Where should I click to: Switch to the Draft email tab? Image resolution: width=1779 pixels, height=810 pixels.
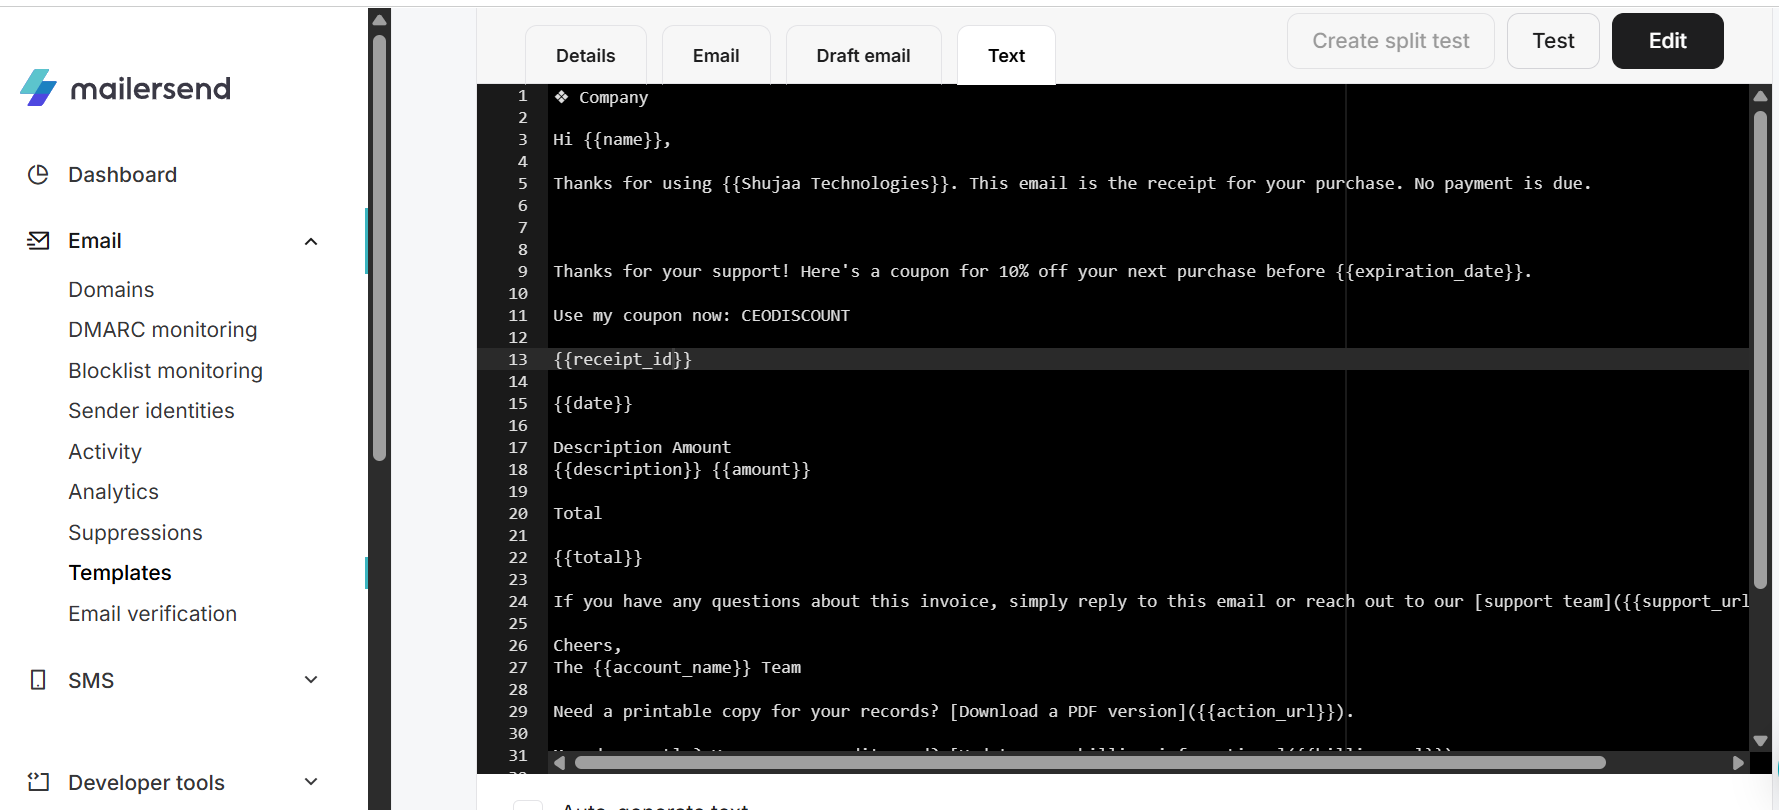pos(863,56)
